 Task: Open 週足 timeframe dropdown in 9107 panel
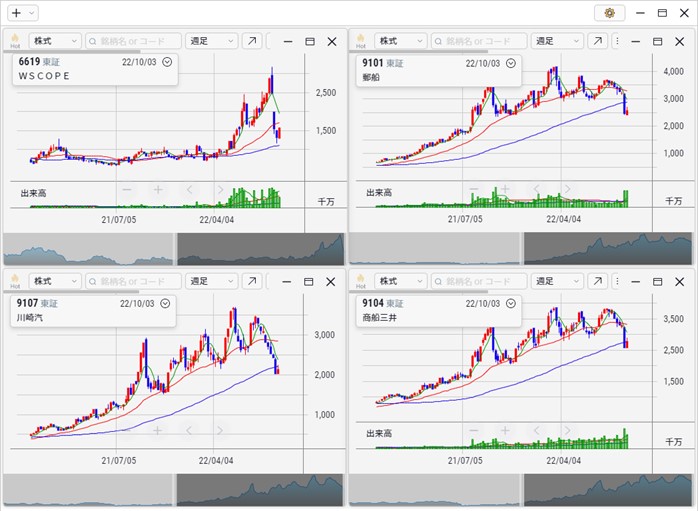212,281
